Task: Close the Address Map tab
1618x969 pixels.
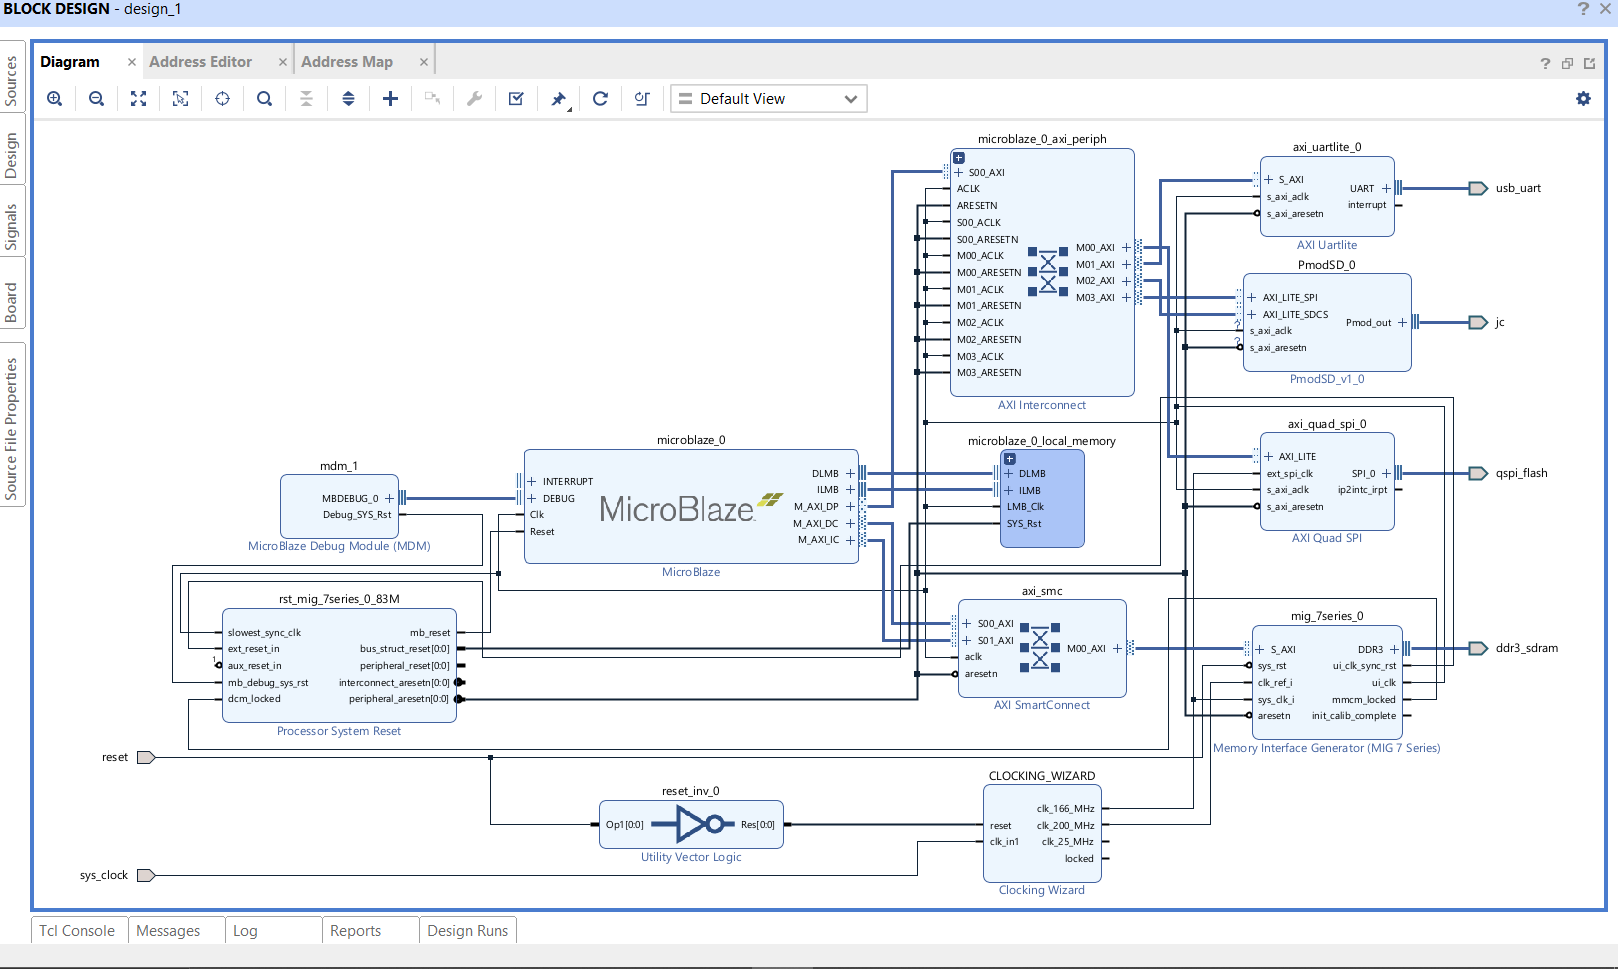Action: tap(424, 62)
